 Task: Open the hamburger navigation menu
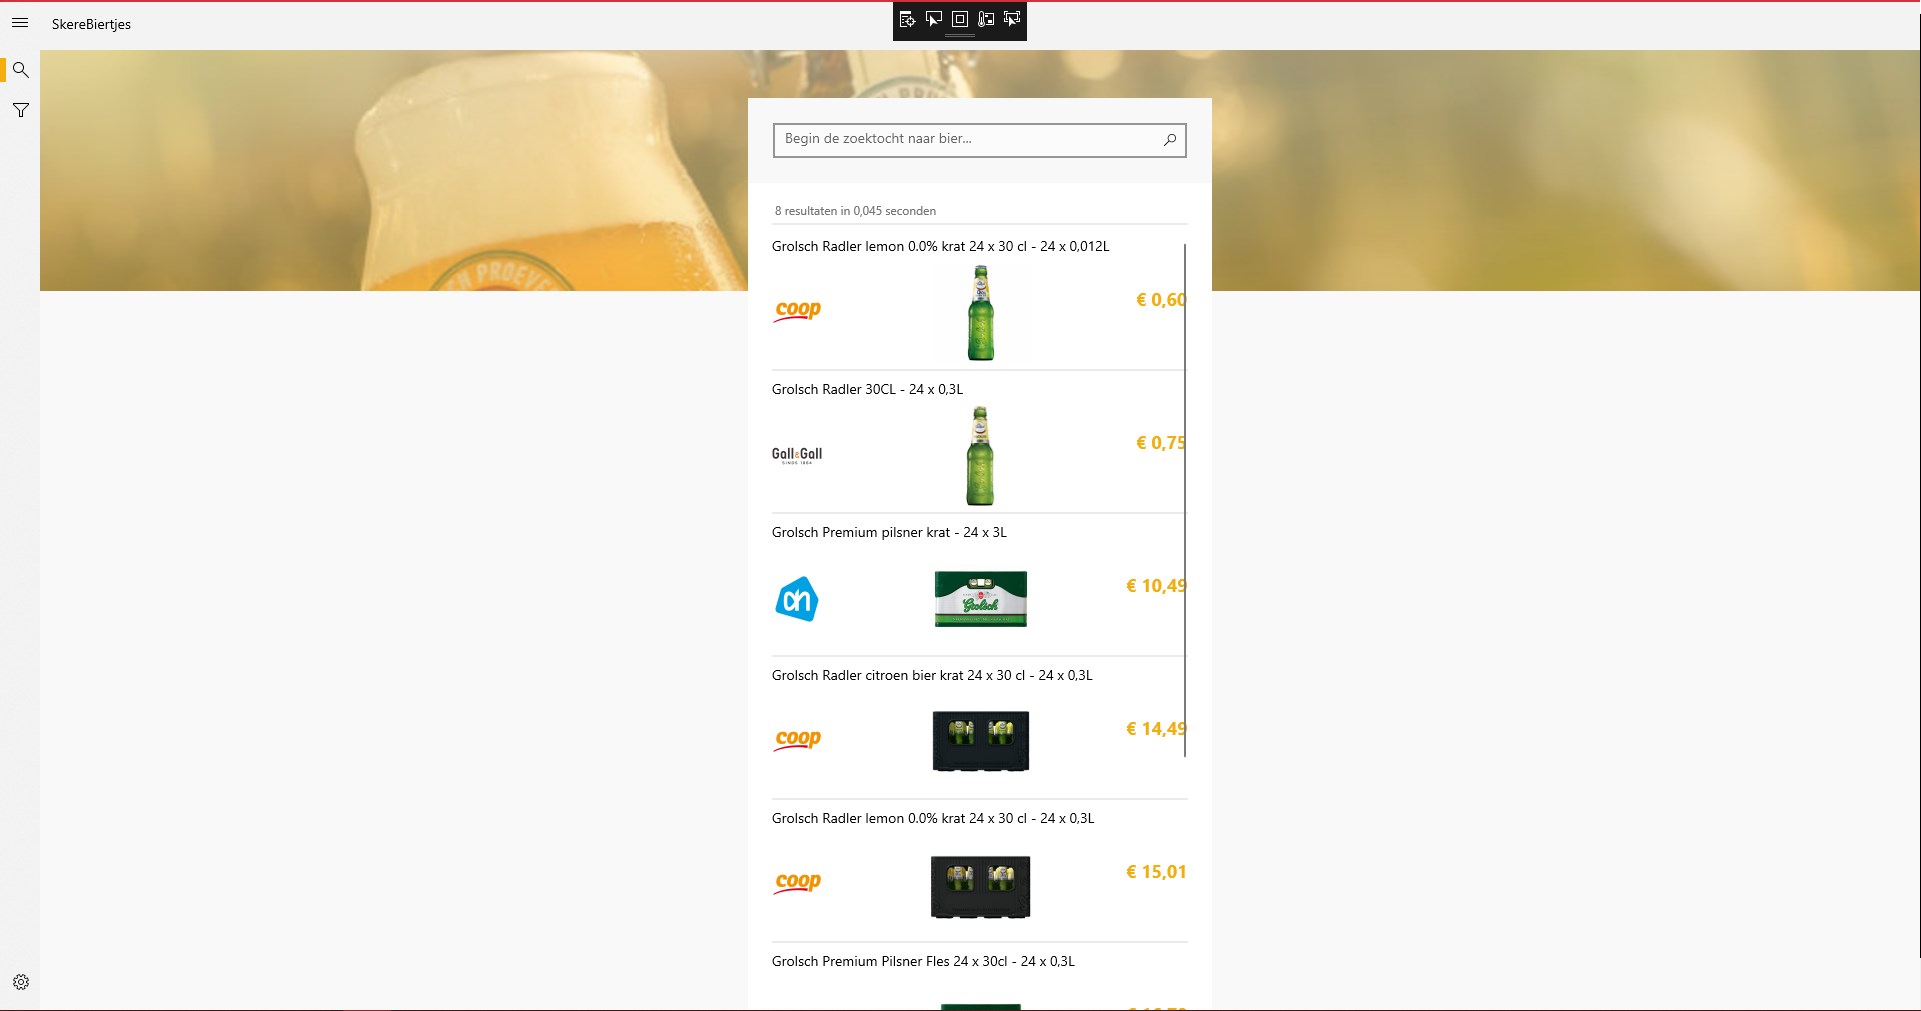[x=20, y=23]
